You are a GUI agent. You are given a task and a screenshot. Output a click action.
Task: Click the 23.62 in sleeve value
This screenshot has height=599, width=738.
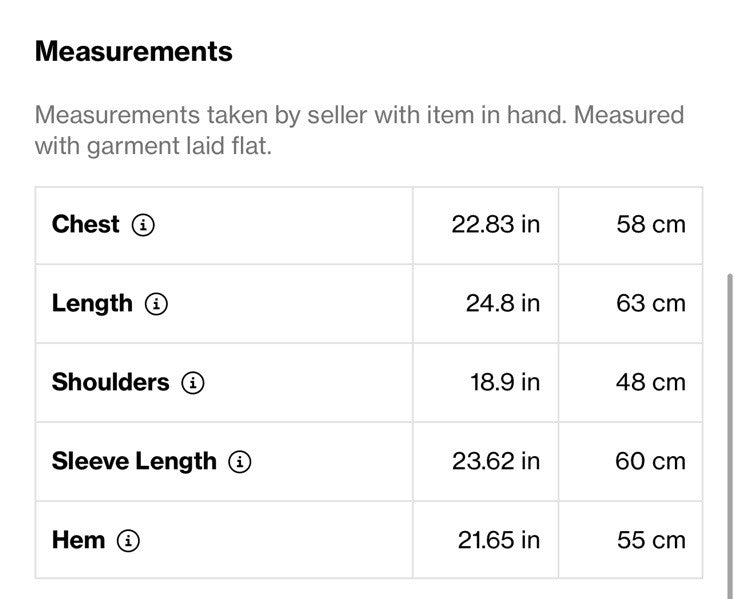click(x=496, y=461)
